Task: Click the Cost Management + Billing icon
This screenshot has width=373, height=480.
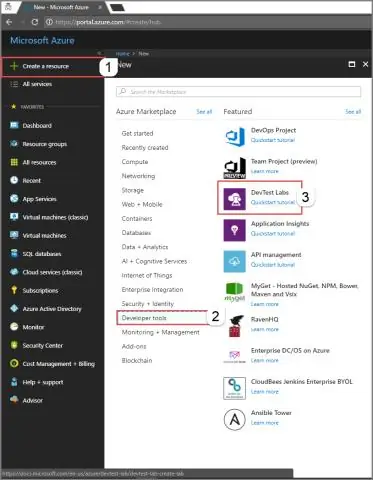Action: [x=14, y=363]
